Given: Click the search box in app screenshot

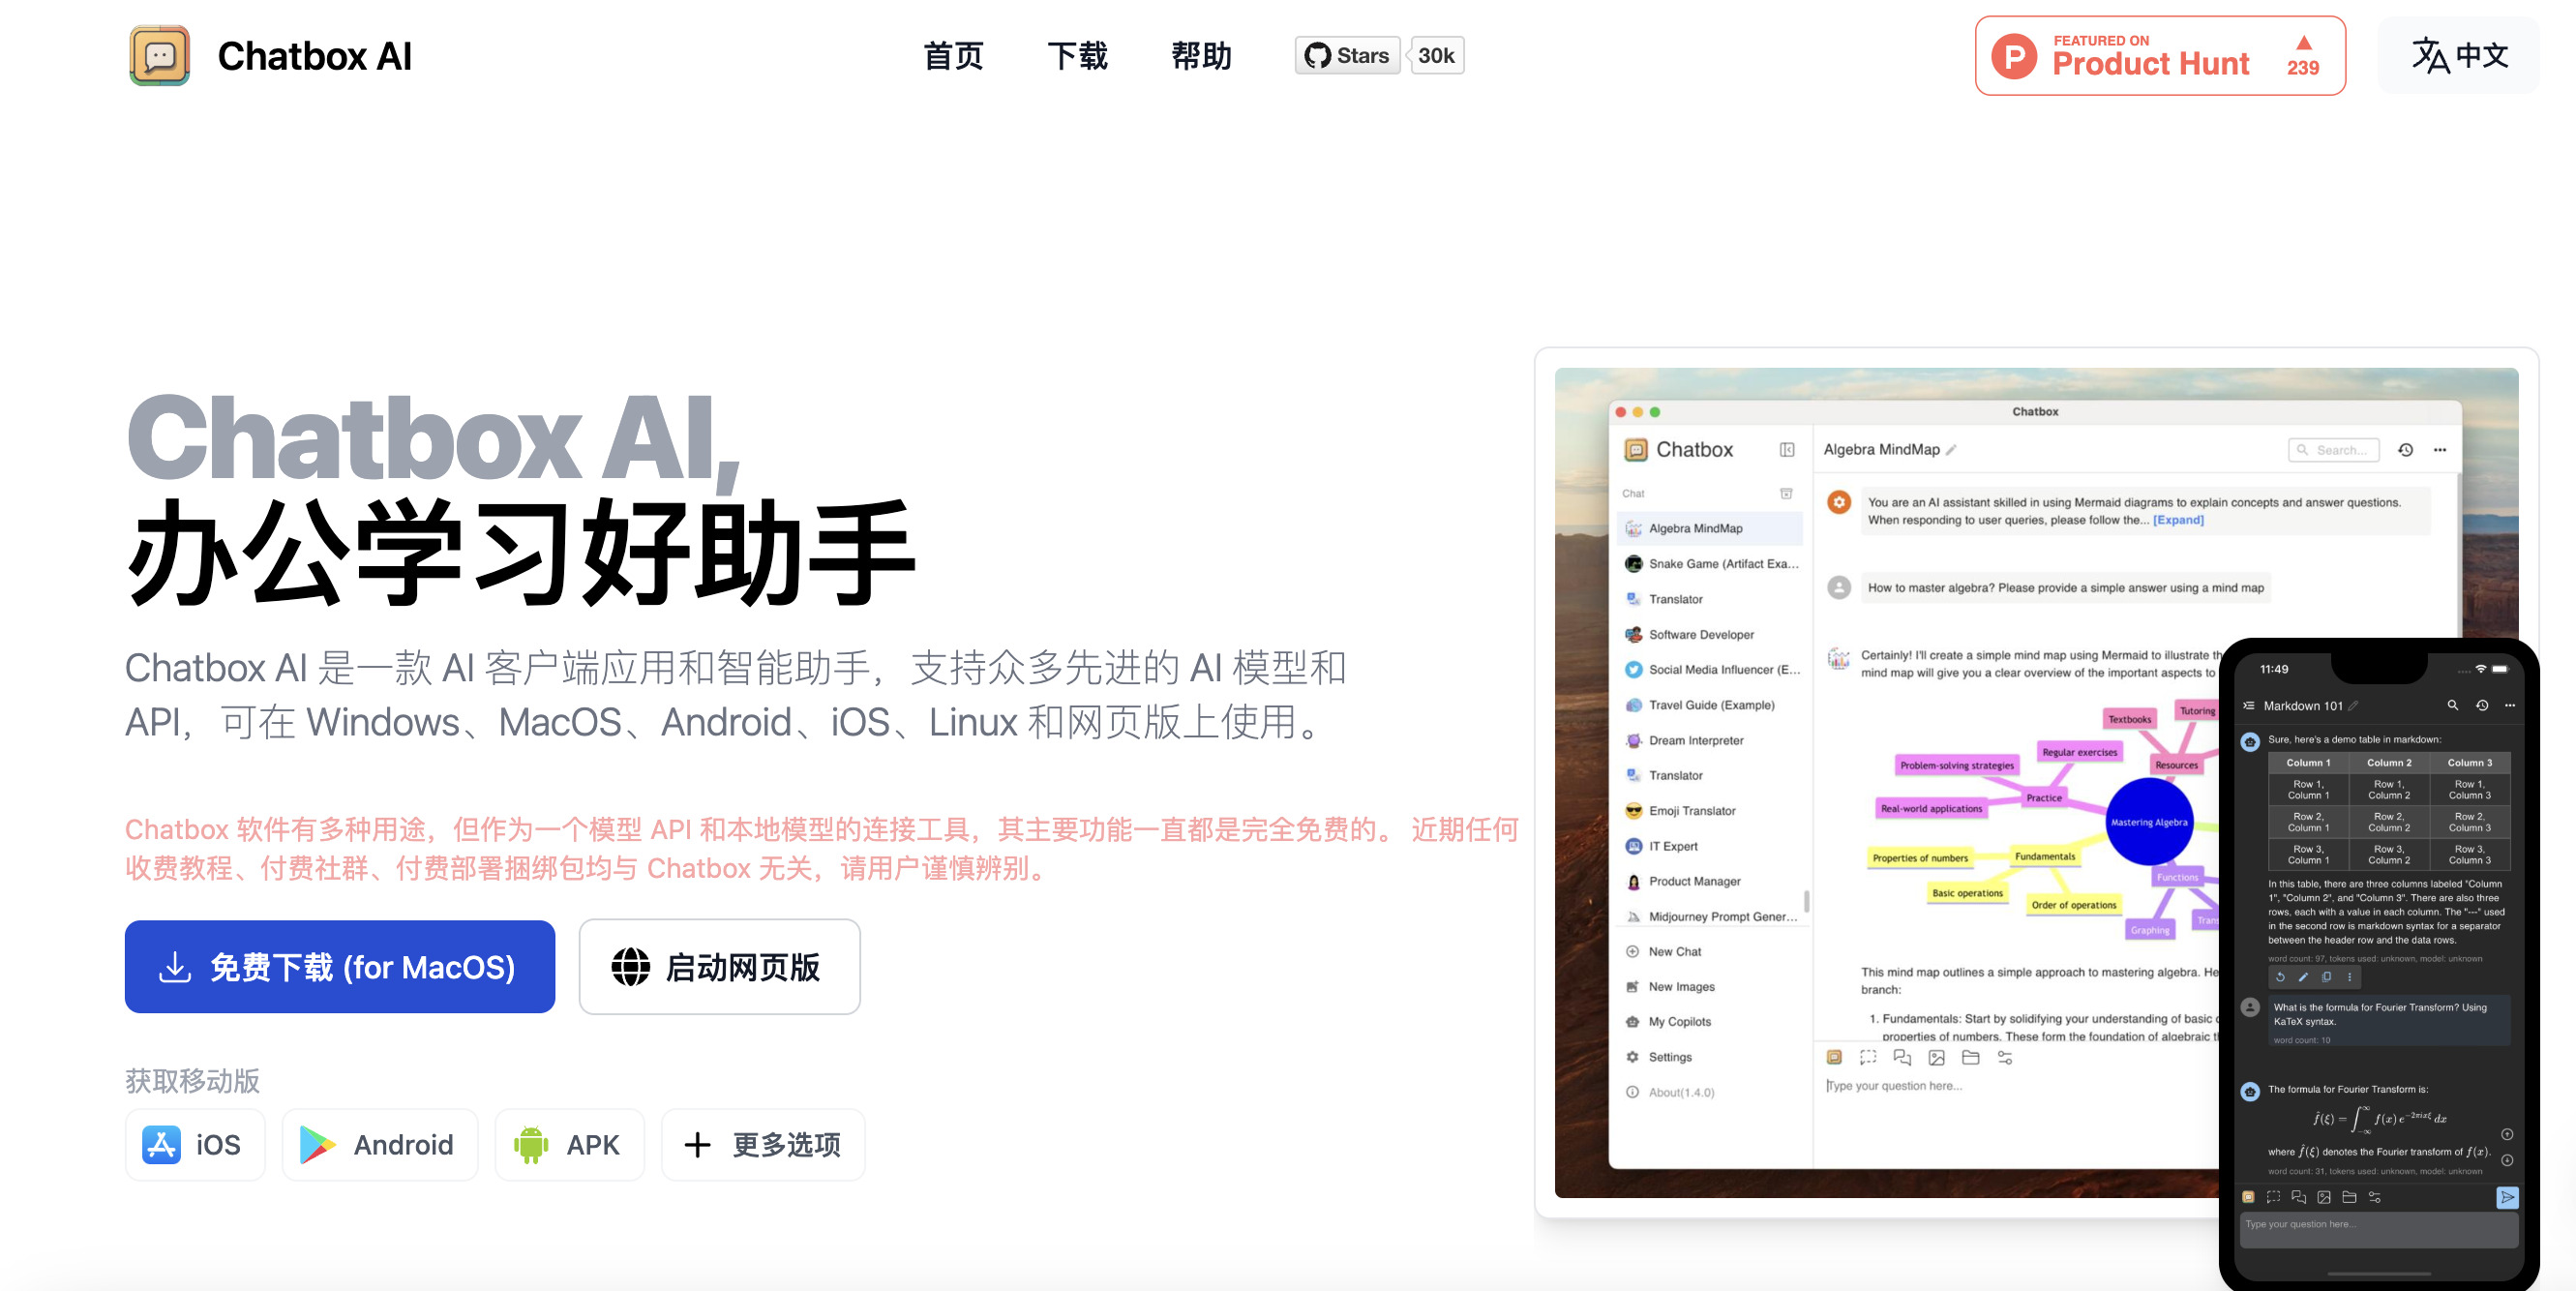Looking at the screenshot, I should click(2335, 450).
